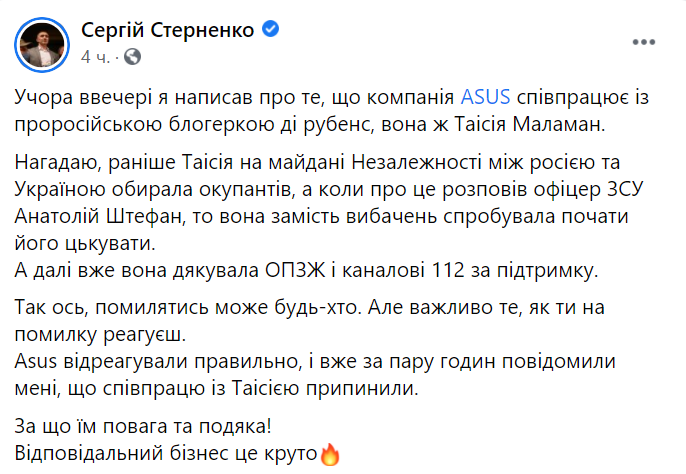Click the line about ОПЗЖ and каналові 112

click(306, 270)
